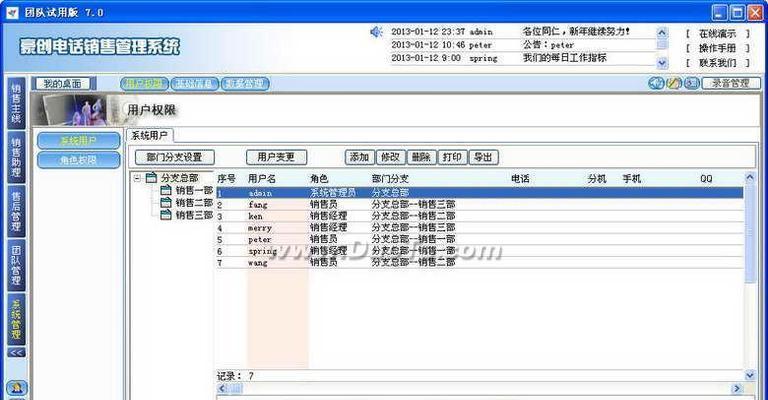Open the 联系我们 link
The width and height of the screenshot is (768, 400).
(718, 63)
